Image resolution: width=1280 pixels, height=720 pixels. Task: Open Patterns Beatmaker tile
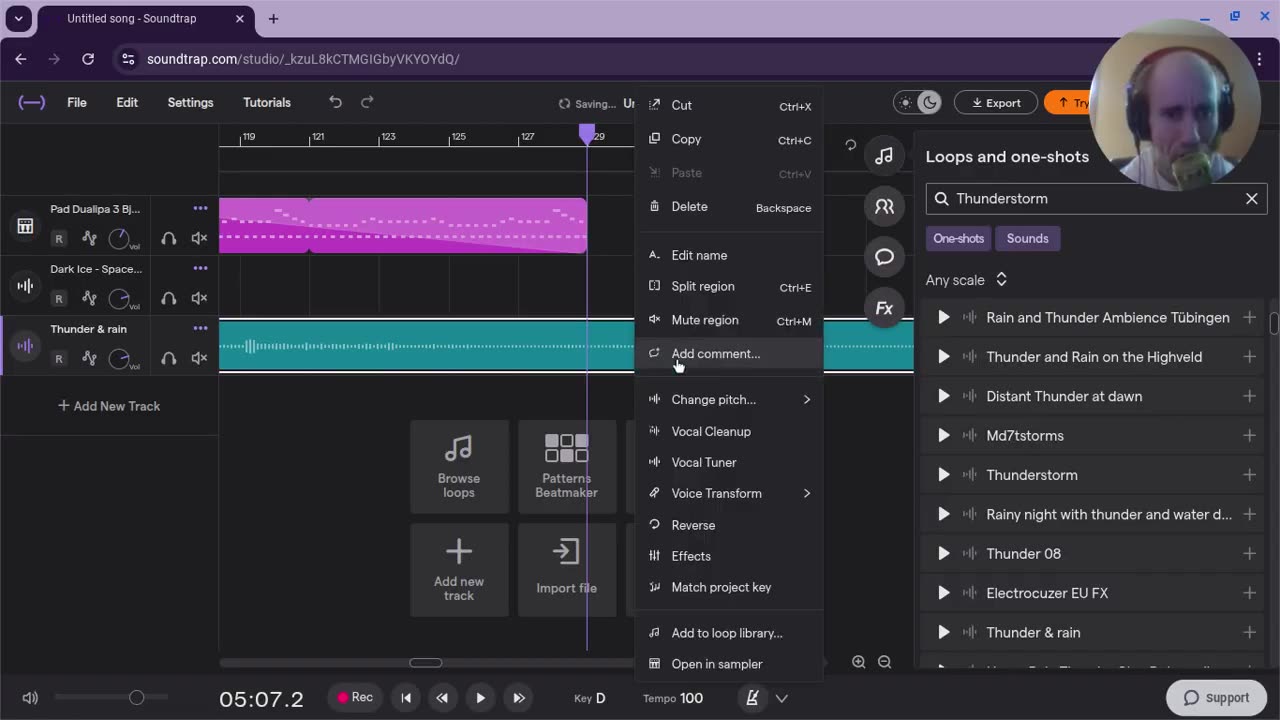[x=566, y=467]
